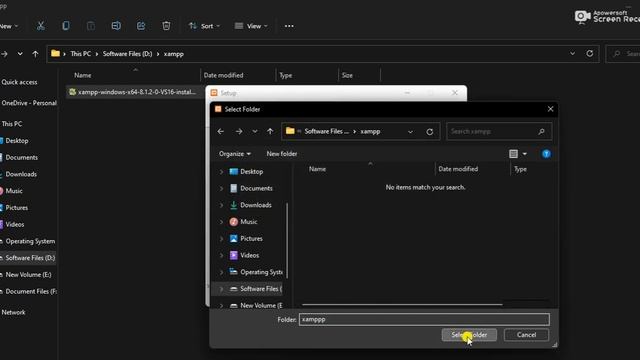This screenshot has height=360, width=640.
Task: Click the Size column header in Explorer
Action: [347, 75]
